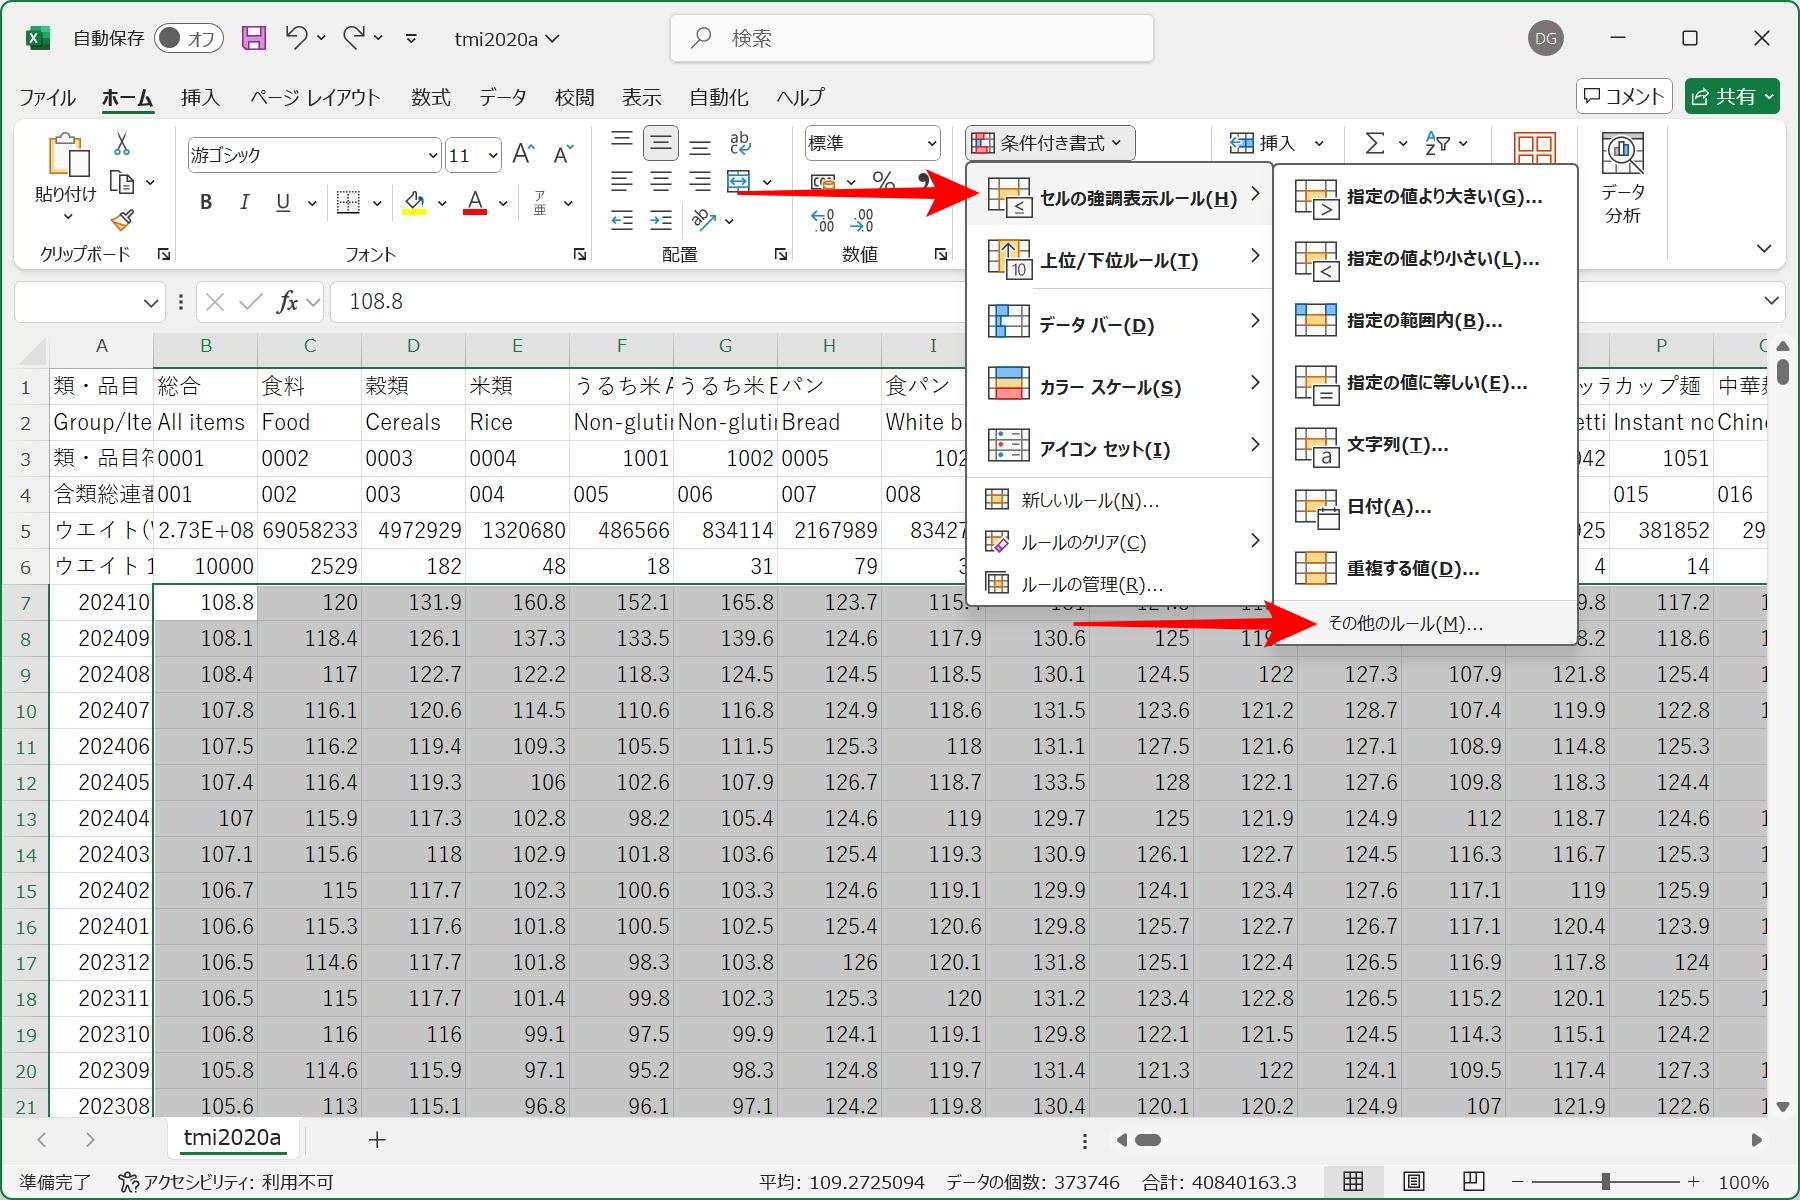
Task: Click the Redo arrow icon
Action: tap(353, 38)
